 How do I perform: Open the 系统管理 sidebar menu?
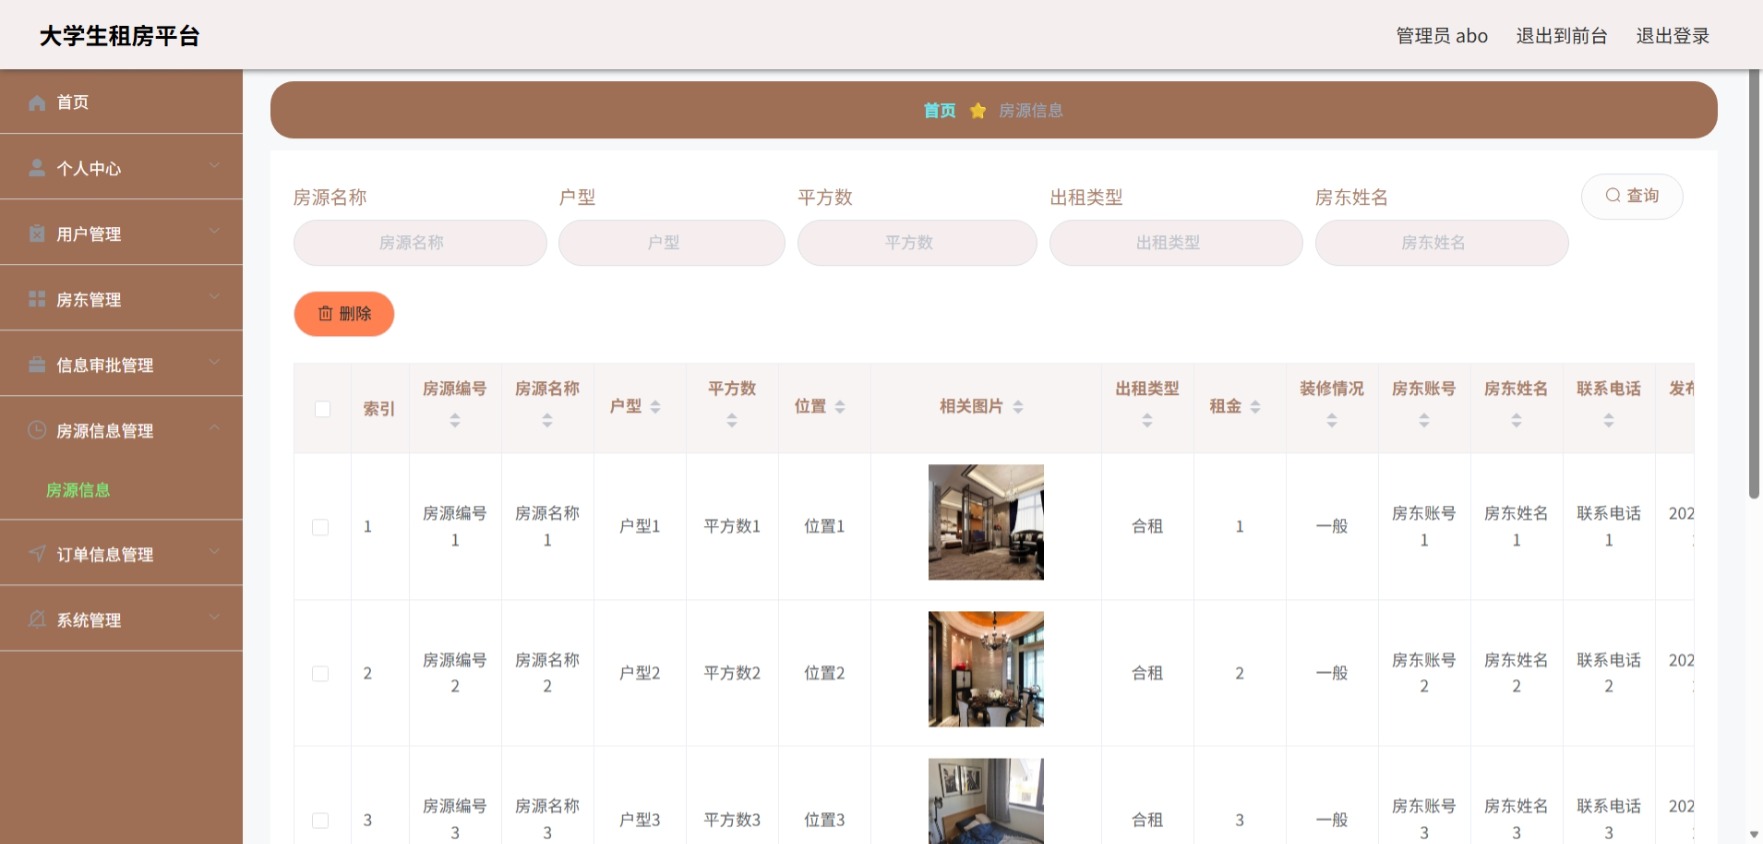(x=121, y=619)
